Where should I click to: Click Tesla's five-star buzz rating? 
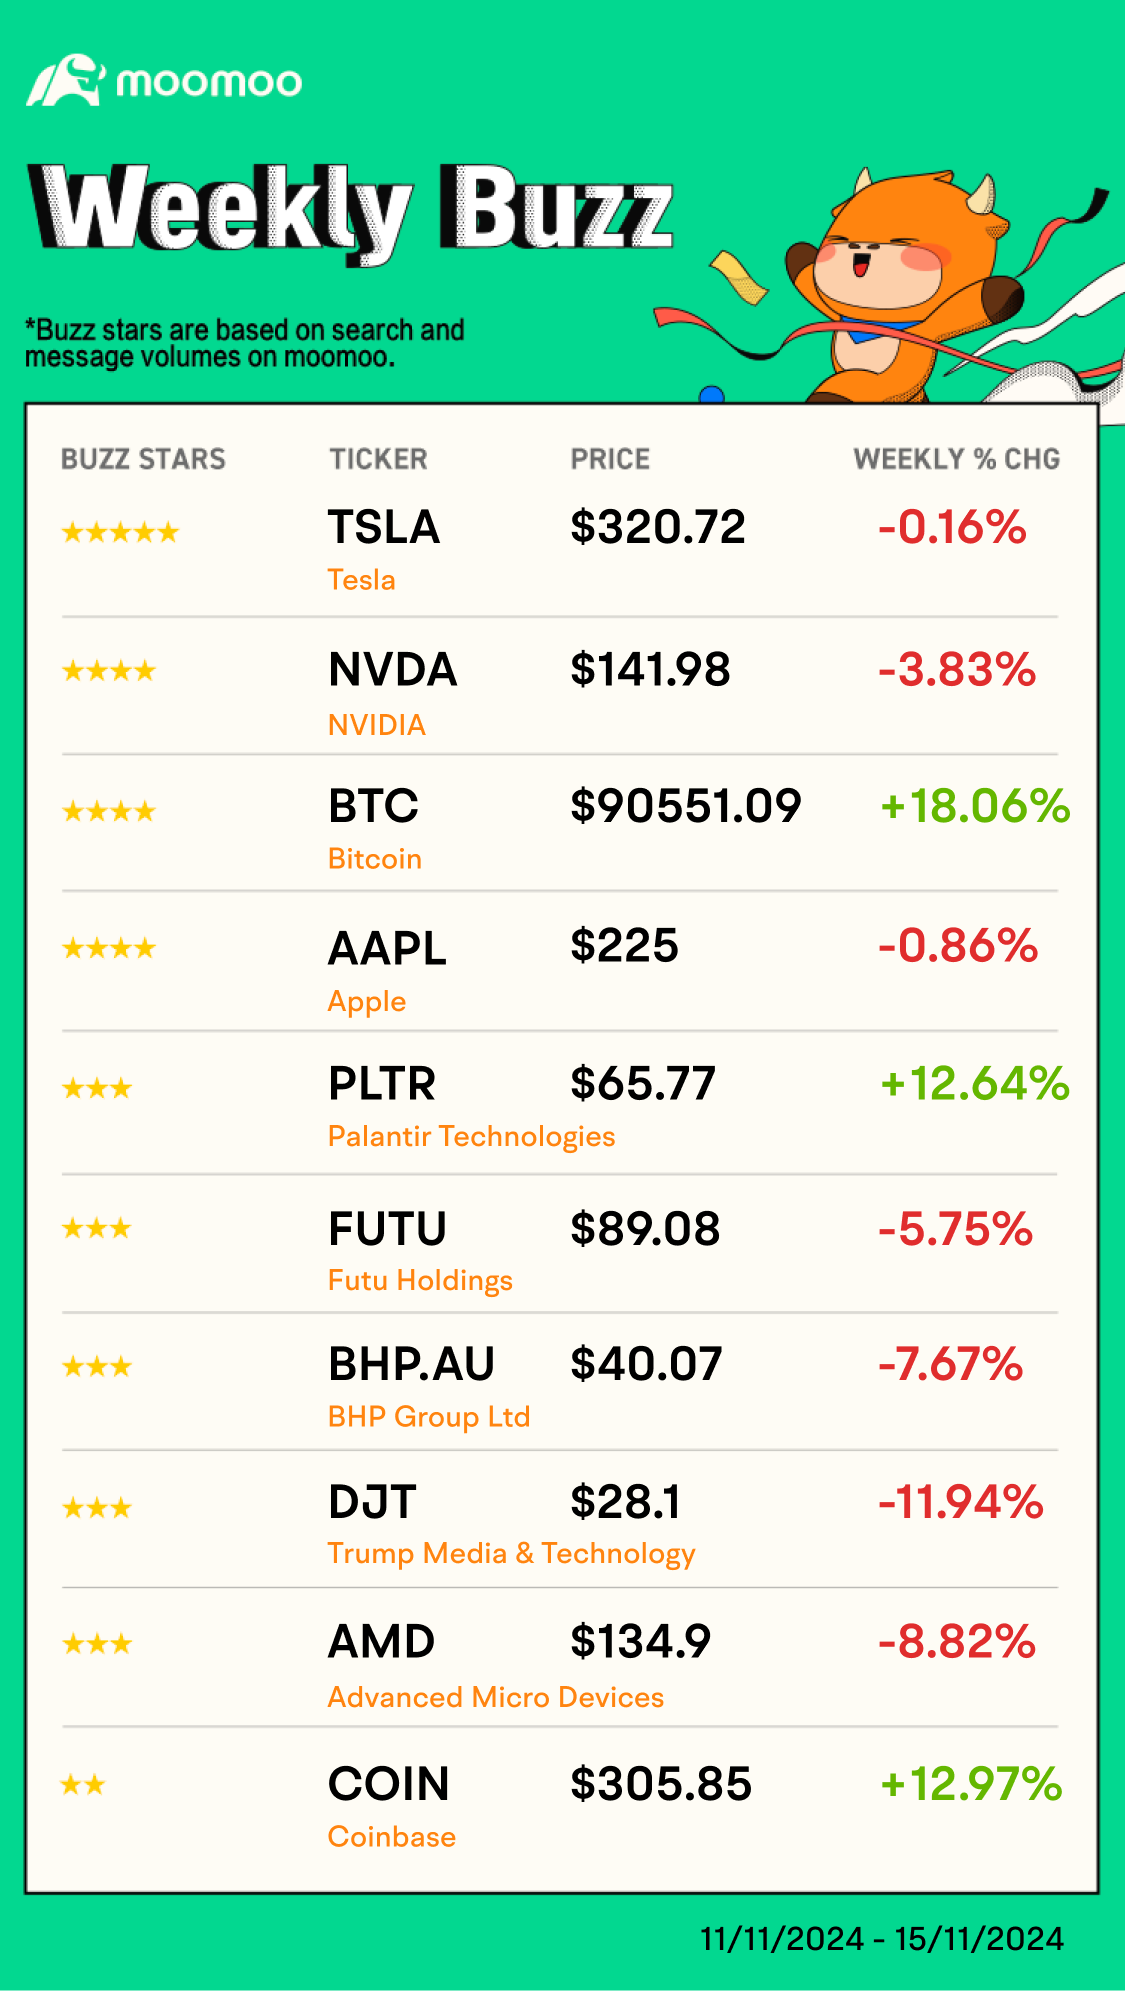coord(120,532)
